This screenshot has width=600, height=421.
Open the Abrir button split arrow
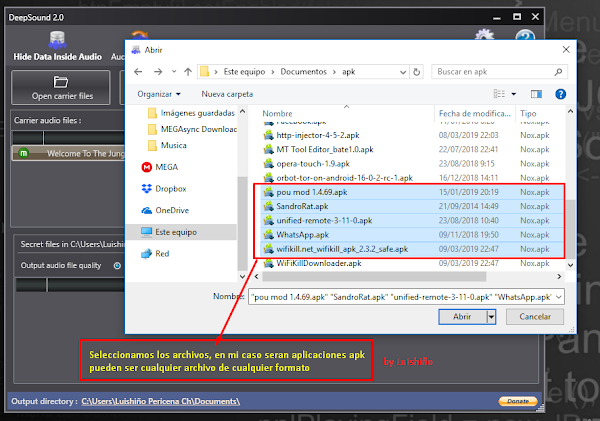click(x=491, y=317)
